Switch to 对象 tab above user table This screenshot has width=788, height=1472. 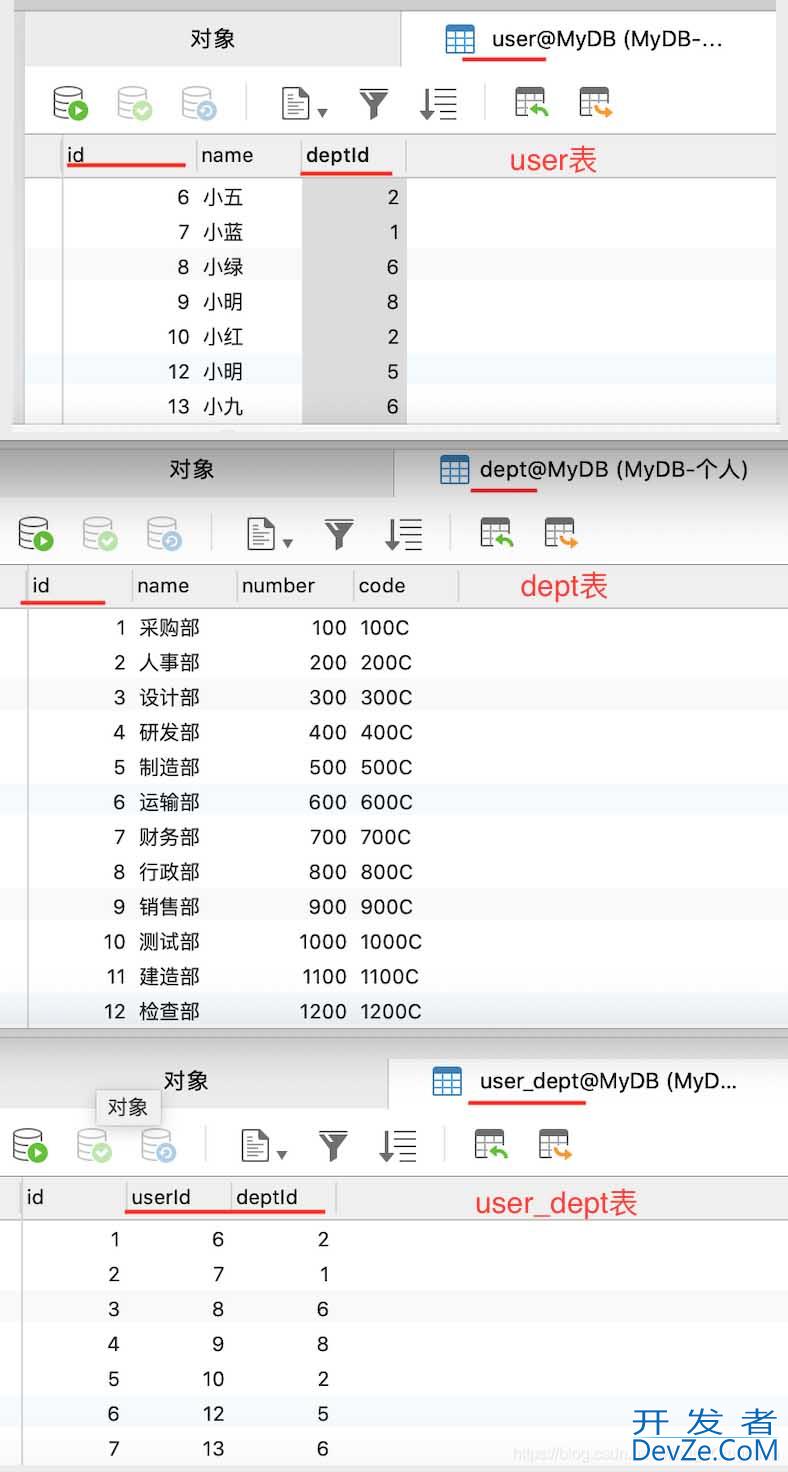point(212,39)
